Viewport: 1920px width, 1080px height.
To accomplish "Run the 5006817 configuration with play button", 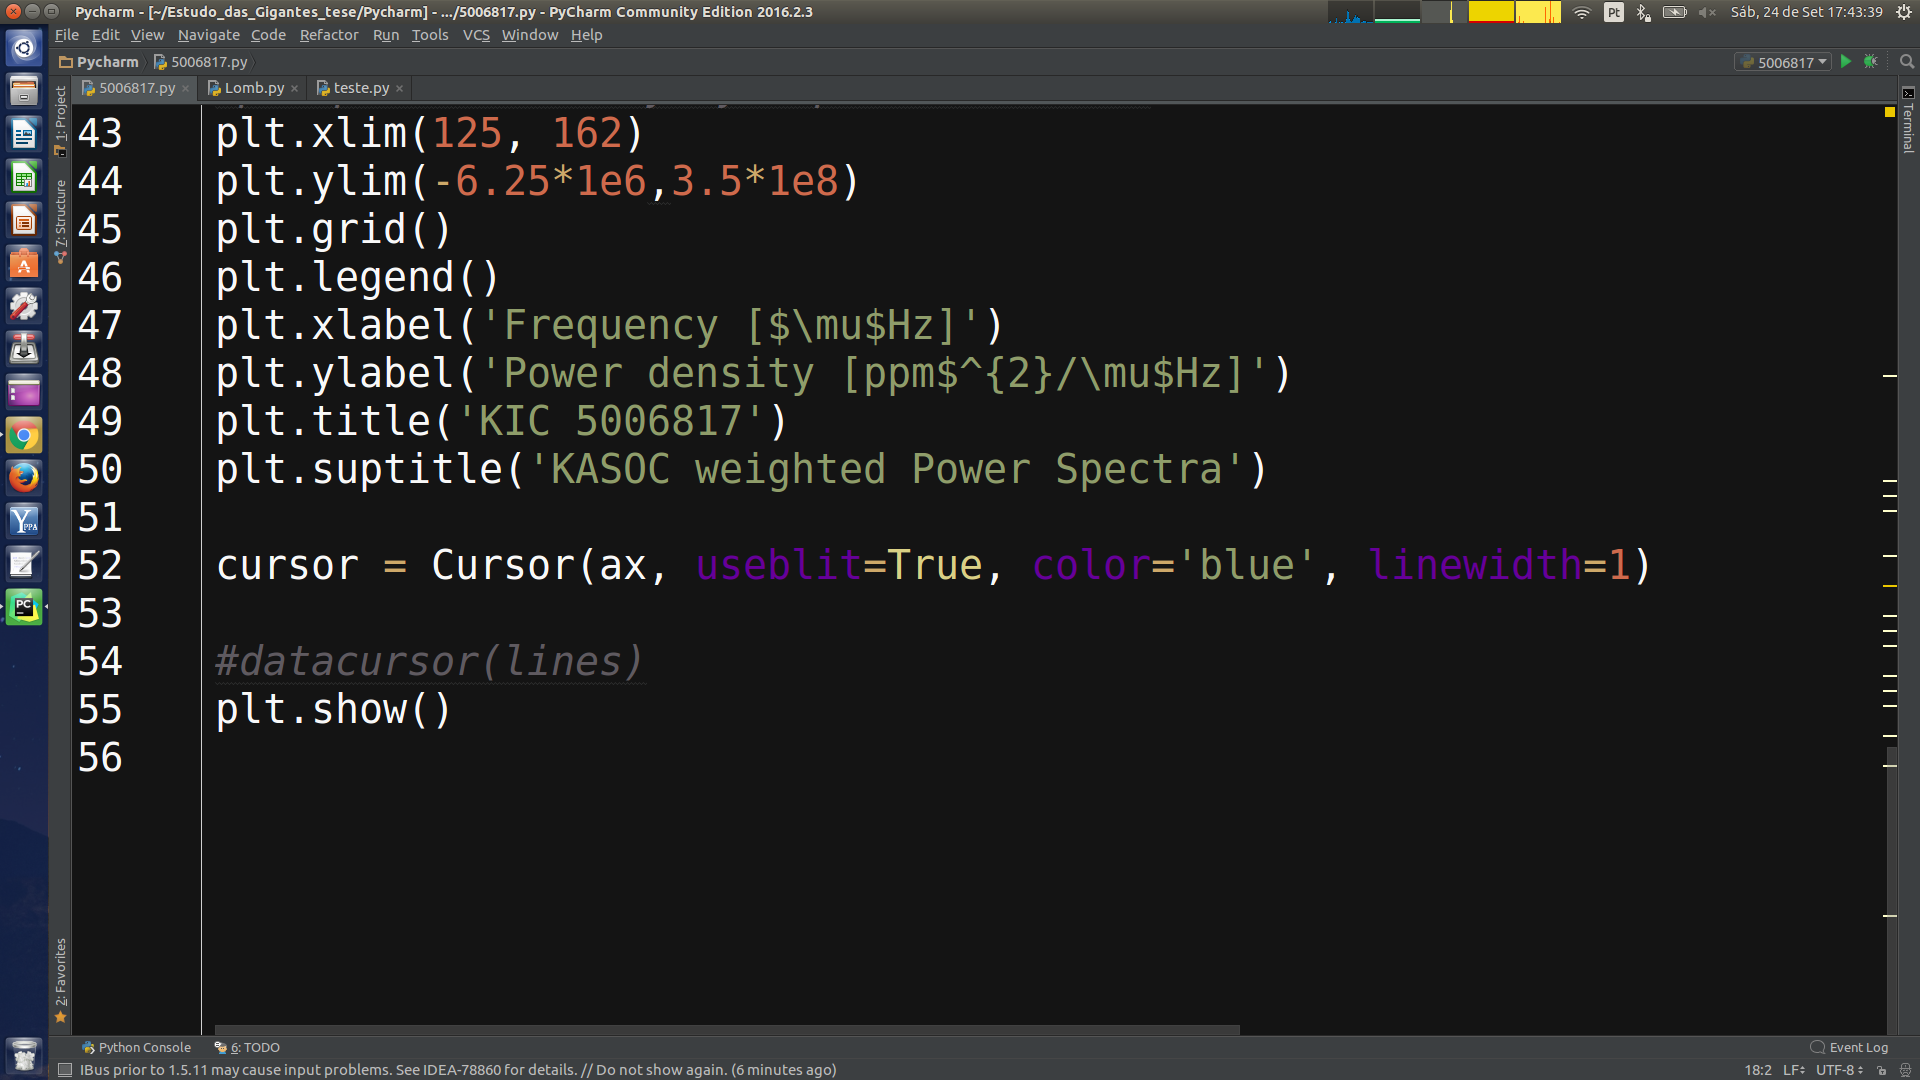I will click(1846, 62).
